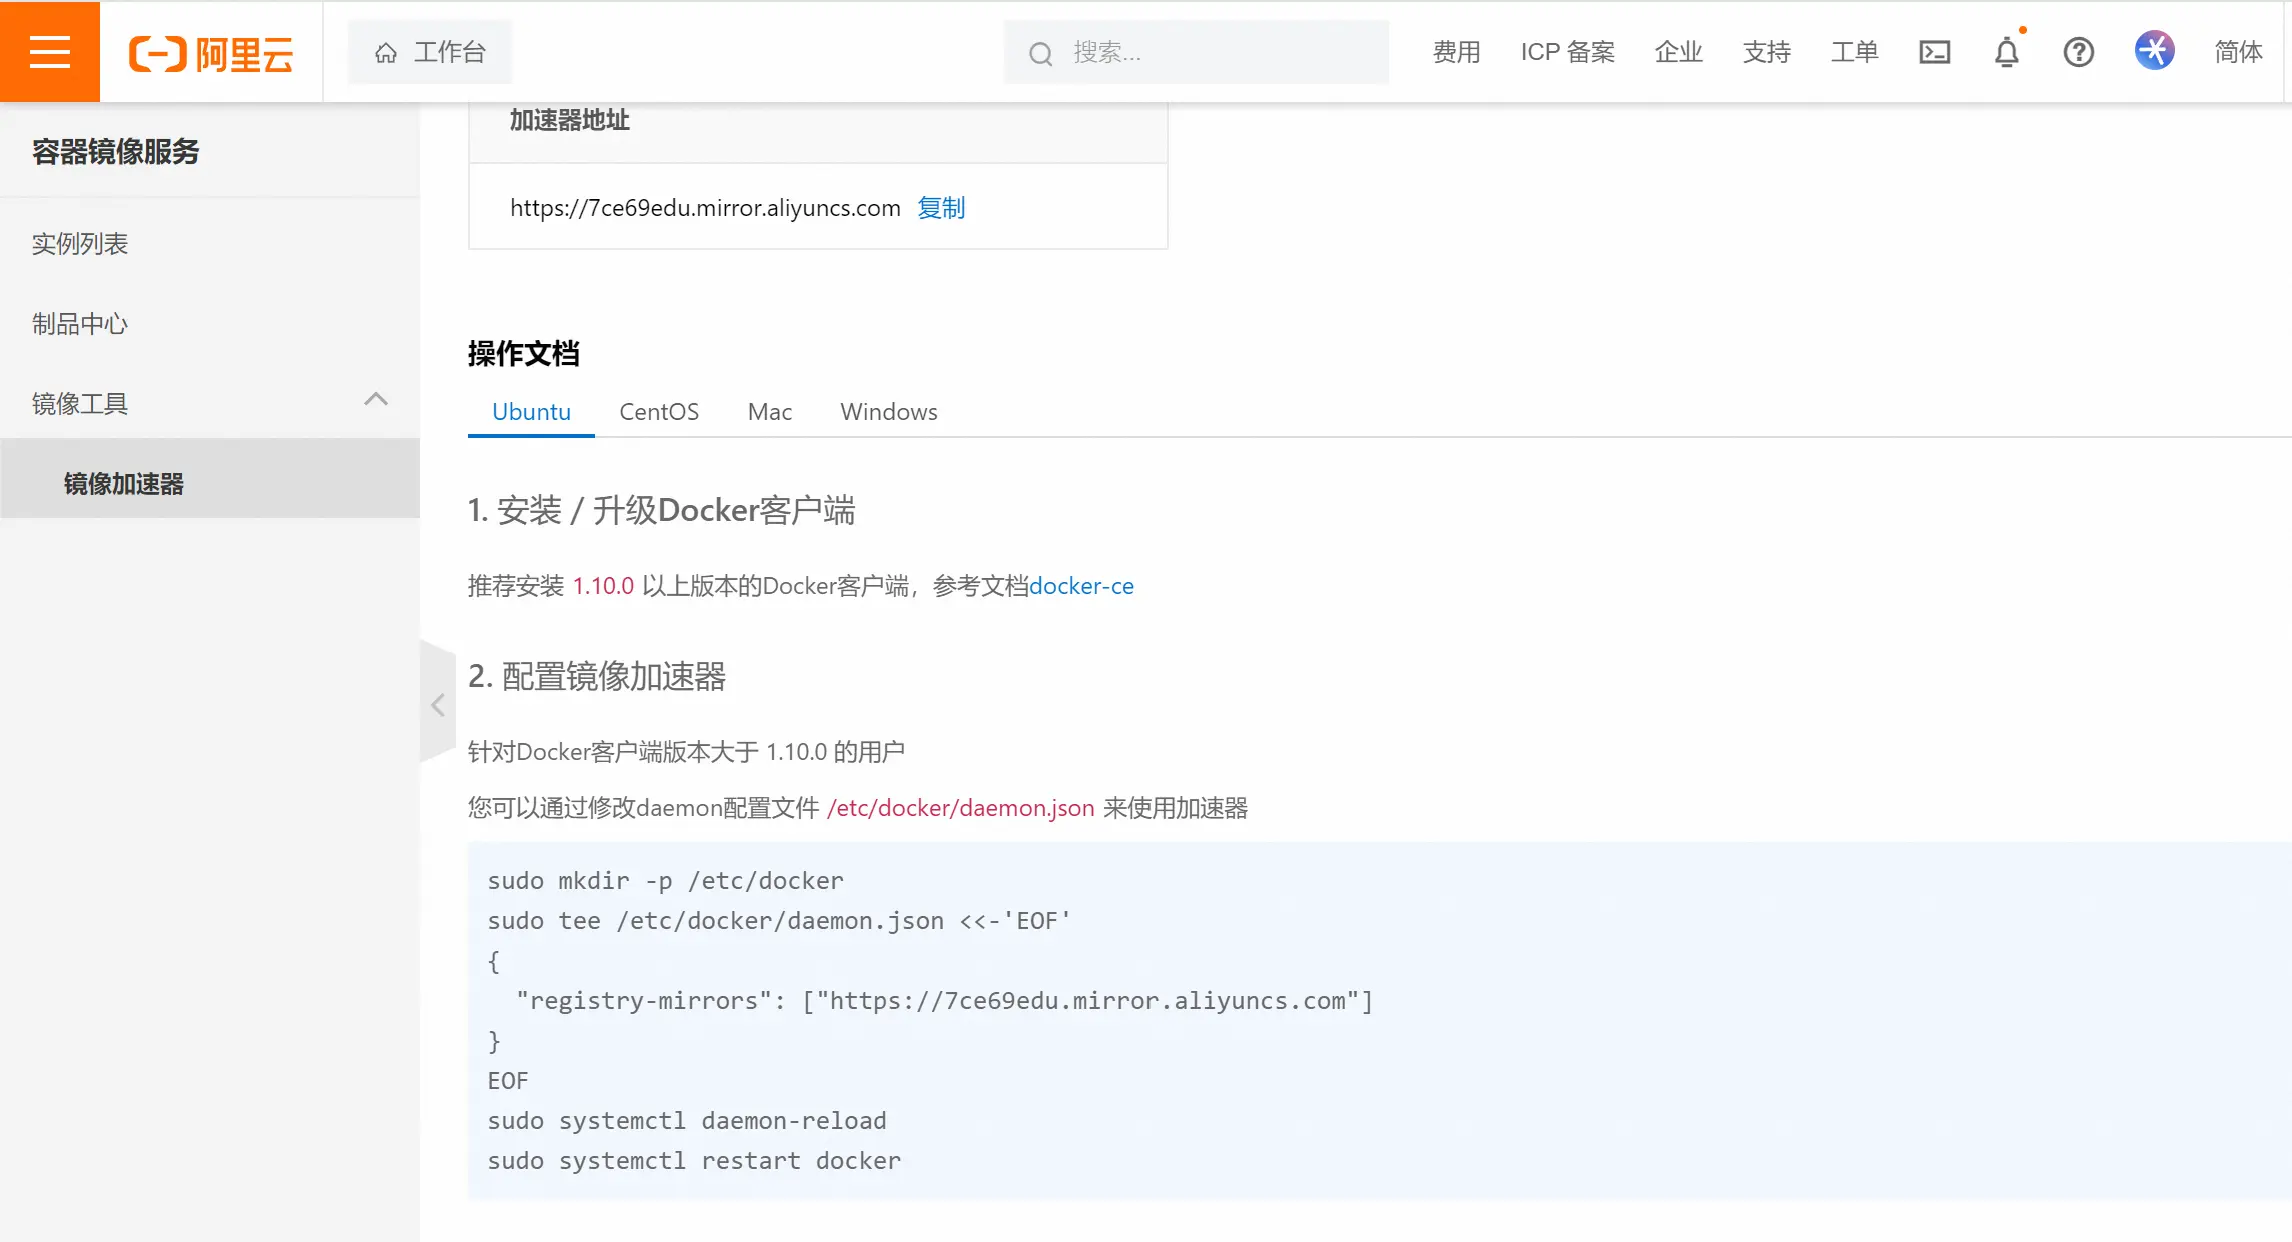Image resolution: width=2292 pixels, height=1242 pixels.
Task: Open 实例列表 in sidebar
Action: tap(210, 244)
